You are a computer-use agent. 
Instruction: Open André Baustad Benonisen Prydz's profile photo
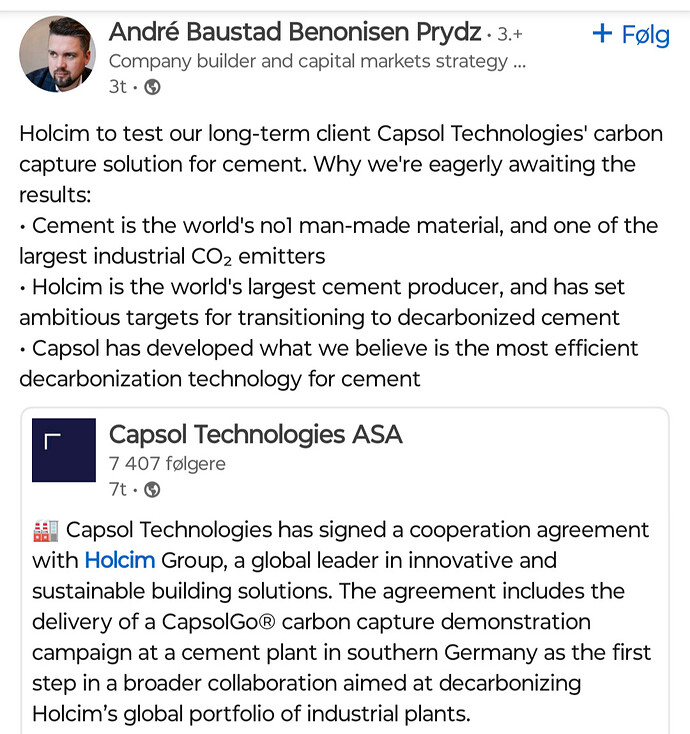[x=58, y=53]
